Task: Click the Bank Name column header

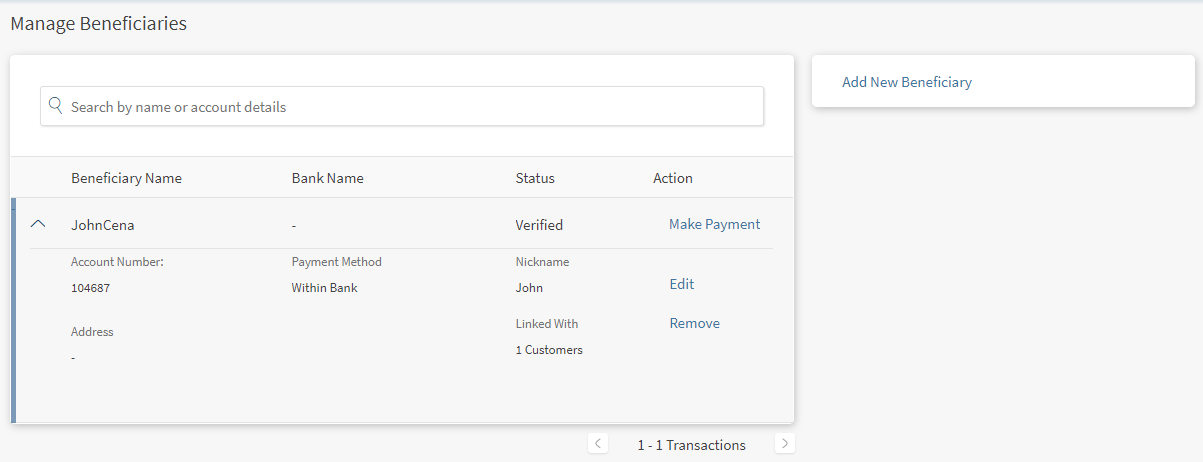Action: click(327, 178)
